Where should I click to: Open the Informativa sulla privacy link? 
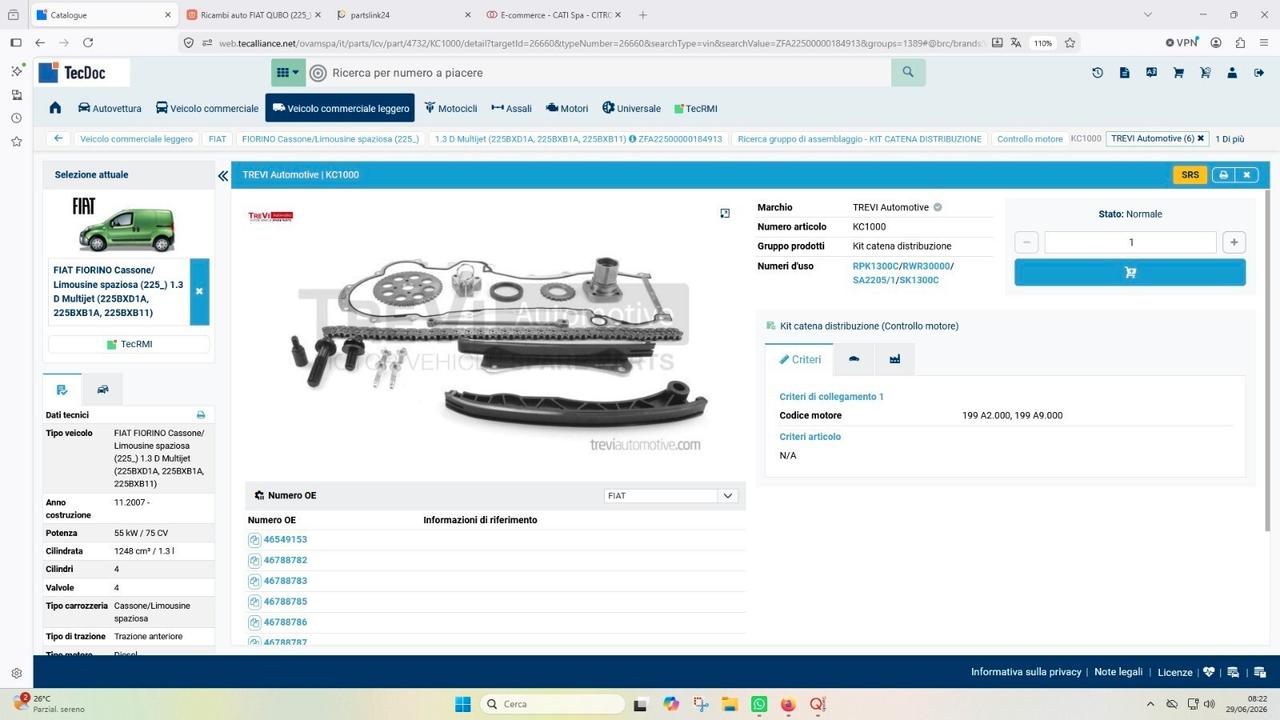pos(1026,672)
